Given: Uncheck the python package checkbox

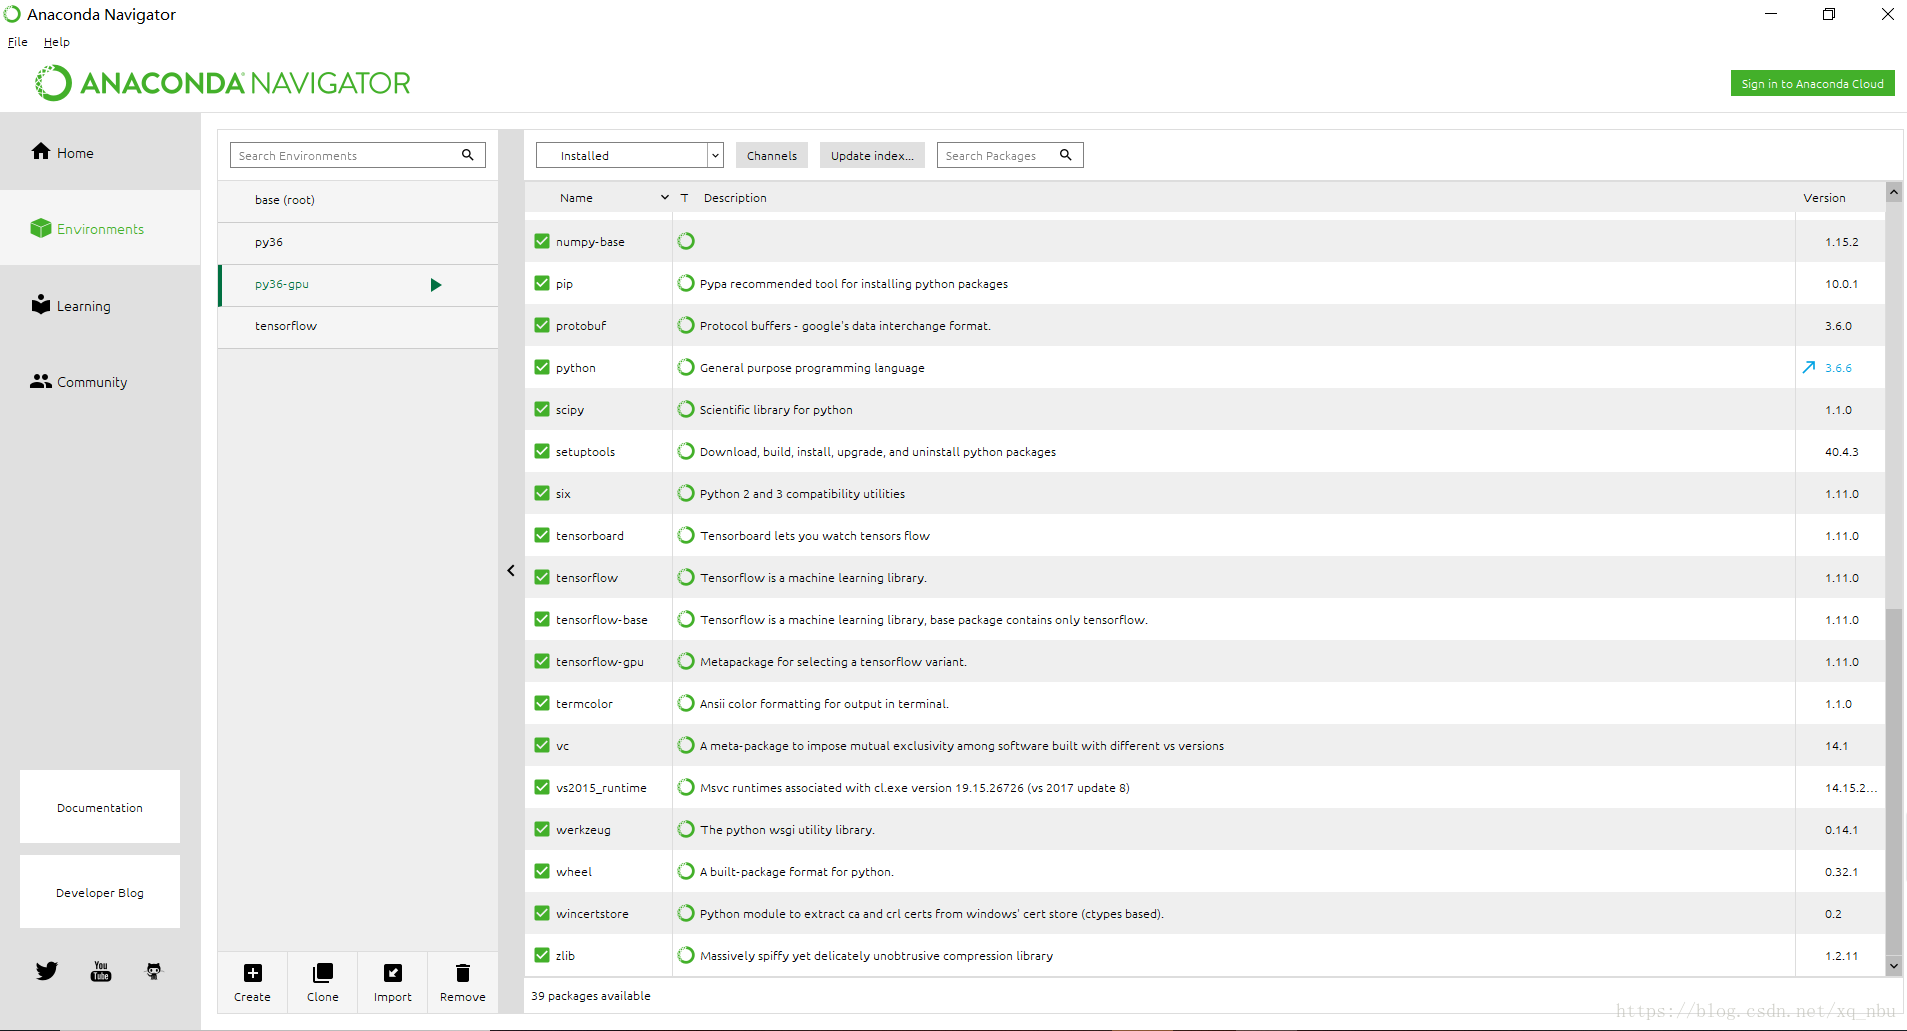Looking at the screenshot, I should (542, 367).
